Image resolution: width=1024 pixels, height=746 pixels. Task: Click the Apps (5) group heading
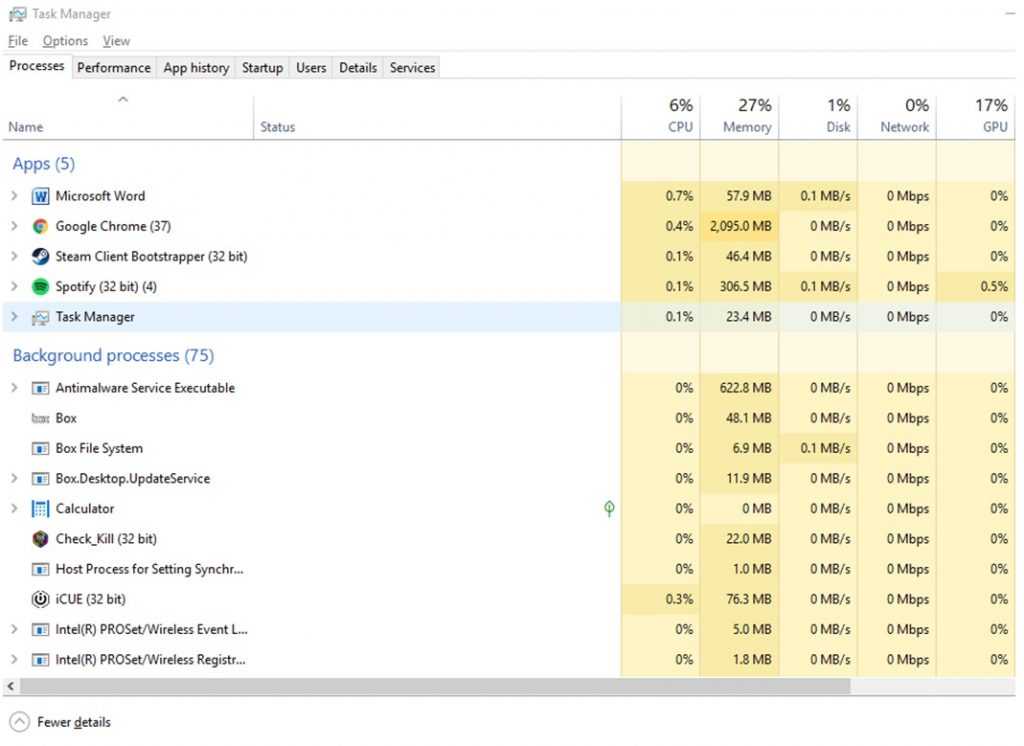[44, 163]
